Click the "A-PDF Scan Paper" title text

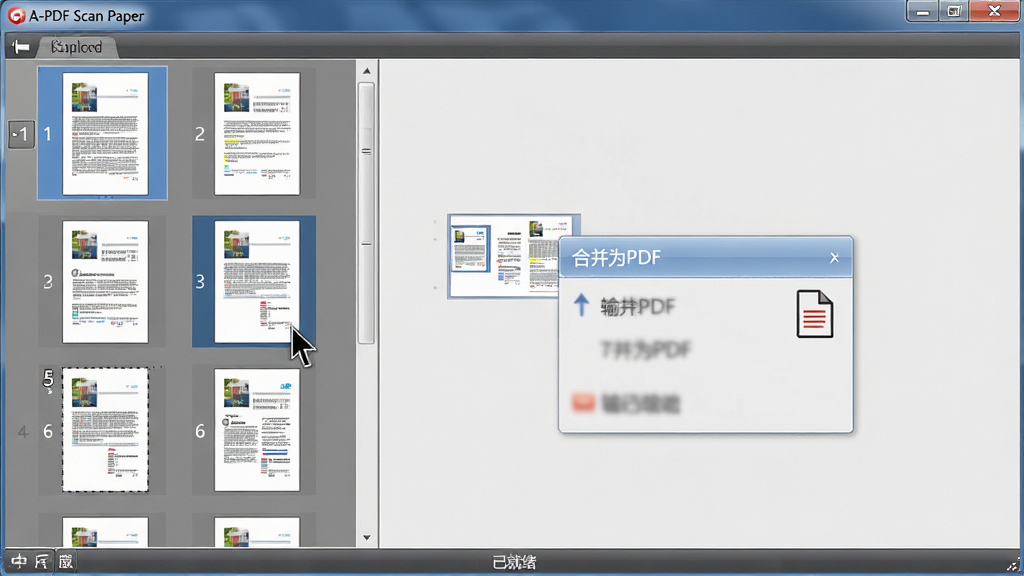(x=86, y=16)
